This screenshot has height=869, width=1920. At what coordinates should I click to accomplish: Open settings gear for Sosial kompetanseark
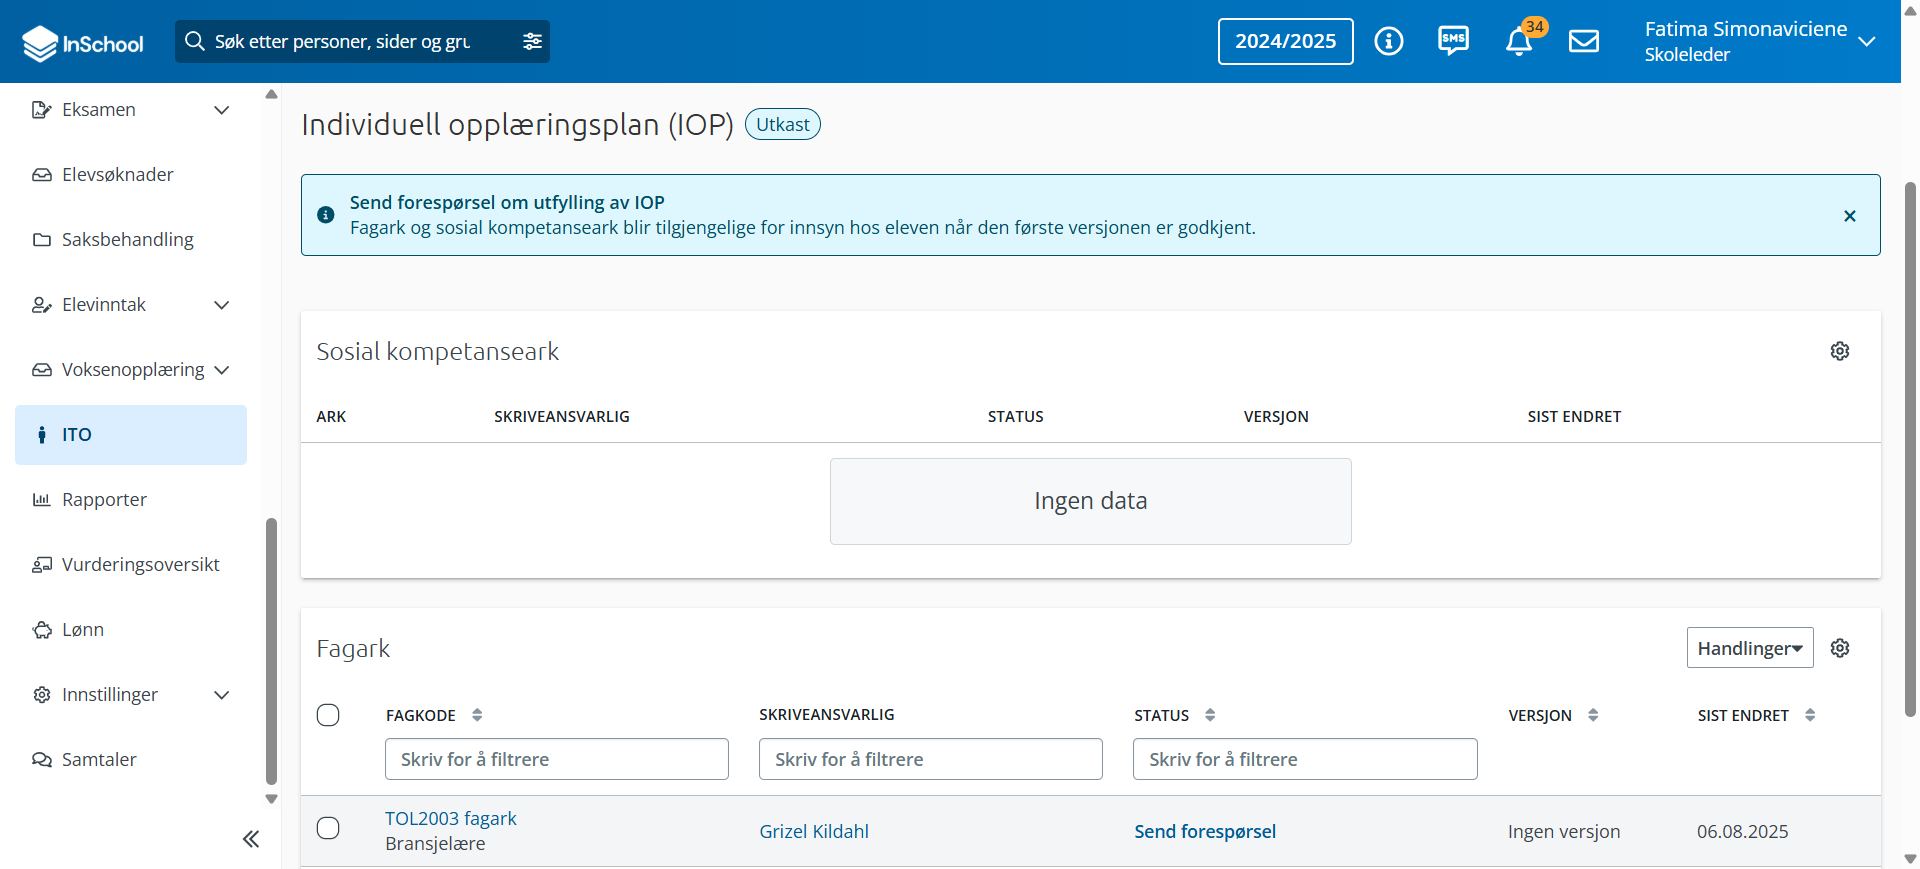pos(1840,351)
